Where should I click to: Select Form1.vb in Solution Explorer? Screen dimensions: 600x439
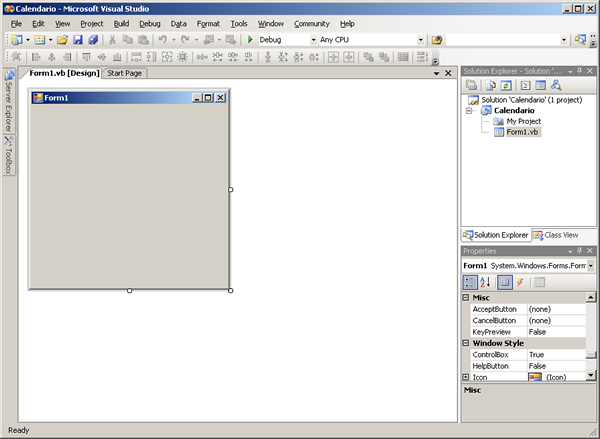(x=522, y=132)
